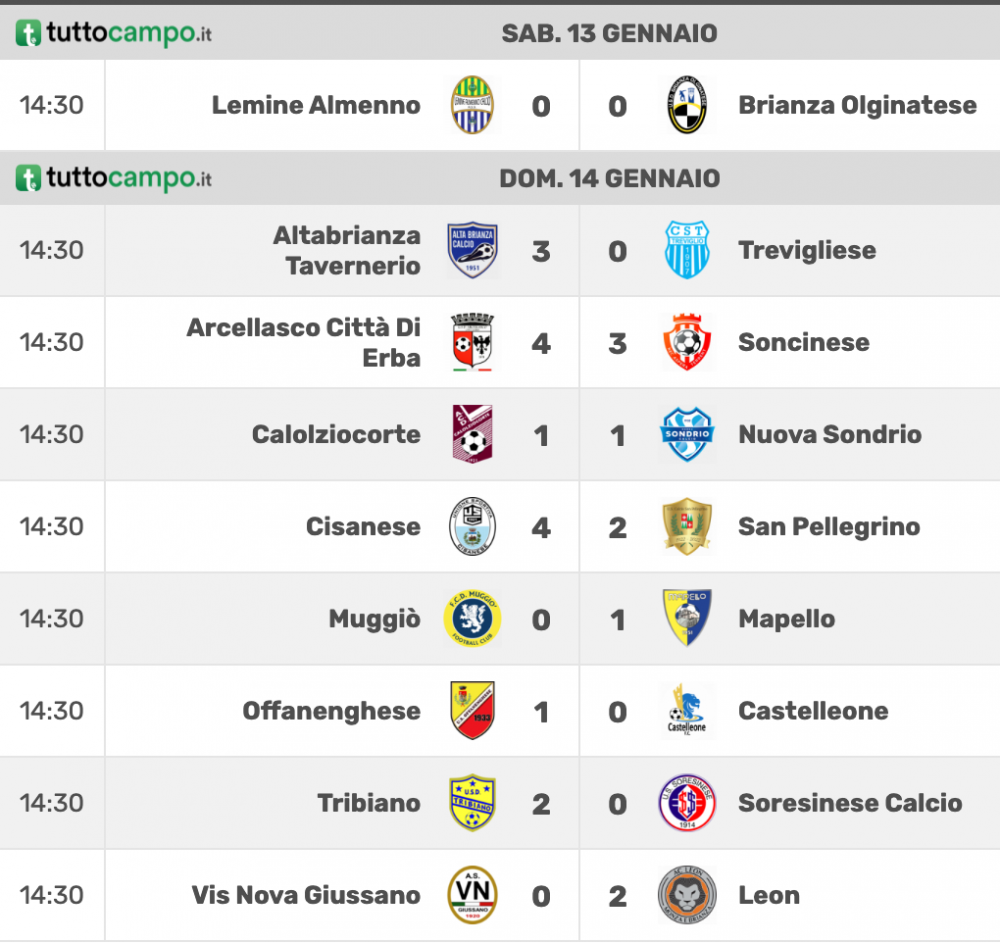Click the Castelleone logo
Image resolution: width=1000 pixels, height=943 pixels.
pos(687,710)
